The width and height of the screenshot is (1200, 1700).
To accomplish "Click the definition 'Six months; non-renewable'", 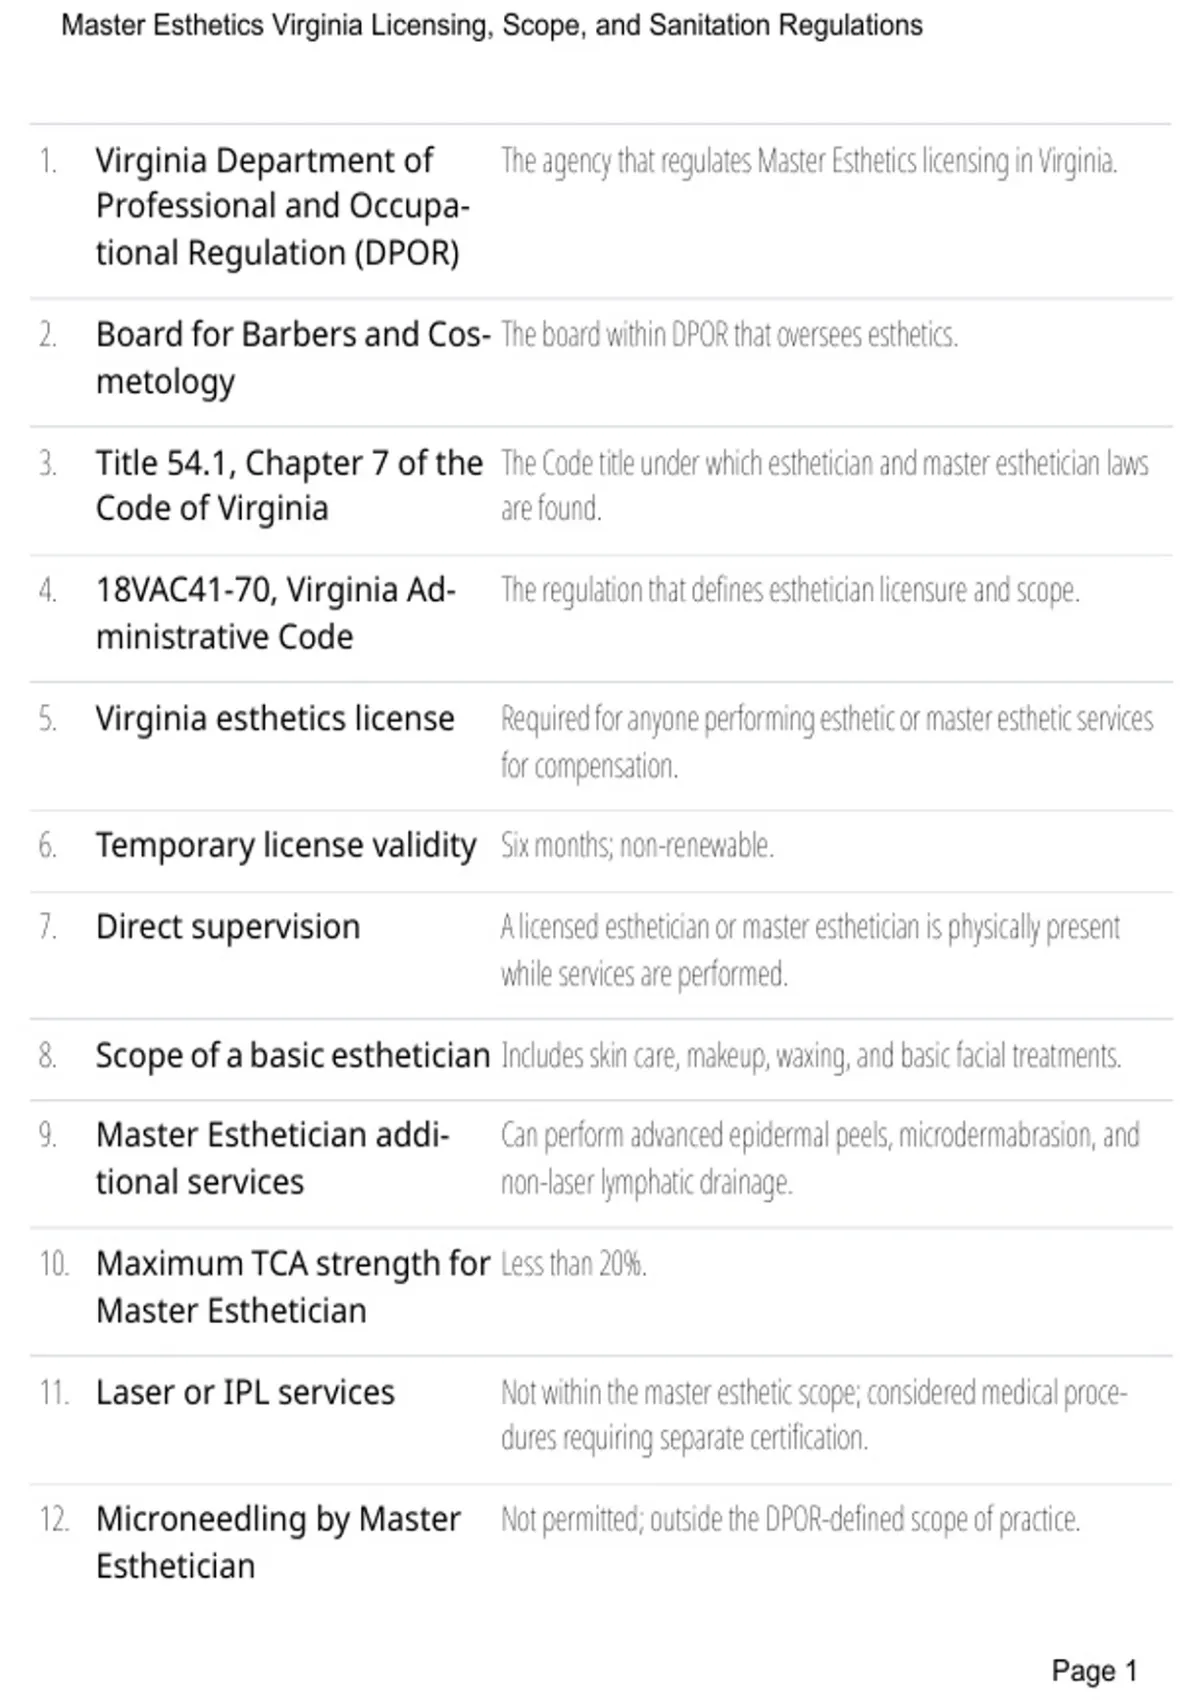I will (637, 846).
